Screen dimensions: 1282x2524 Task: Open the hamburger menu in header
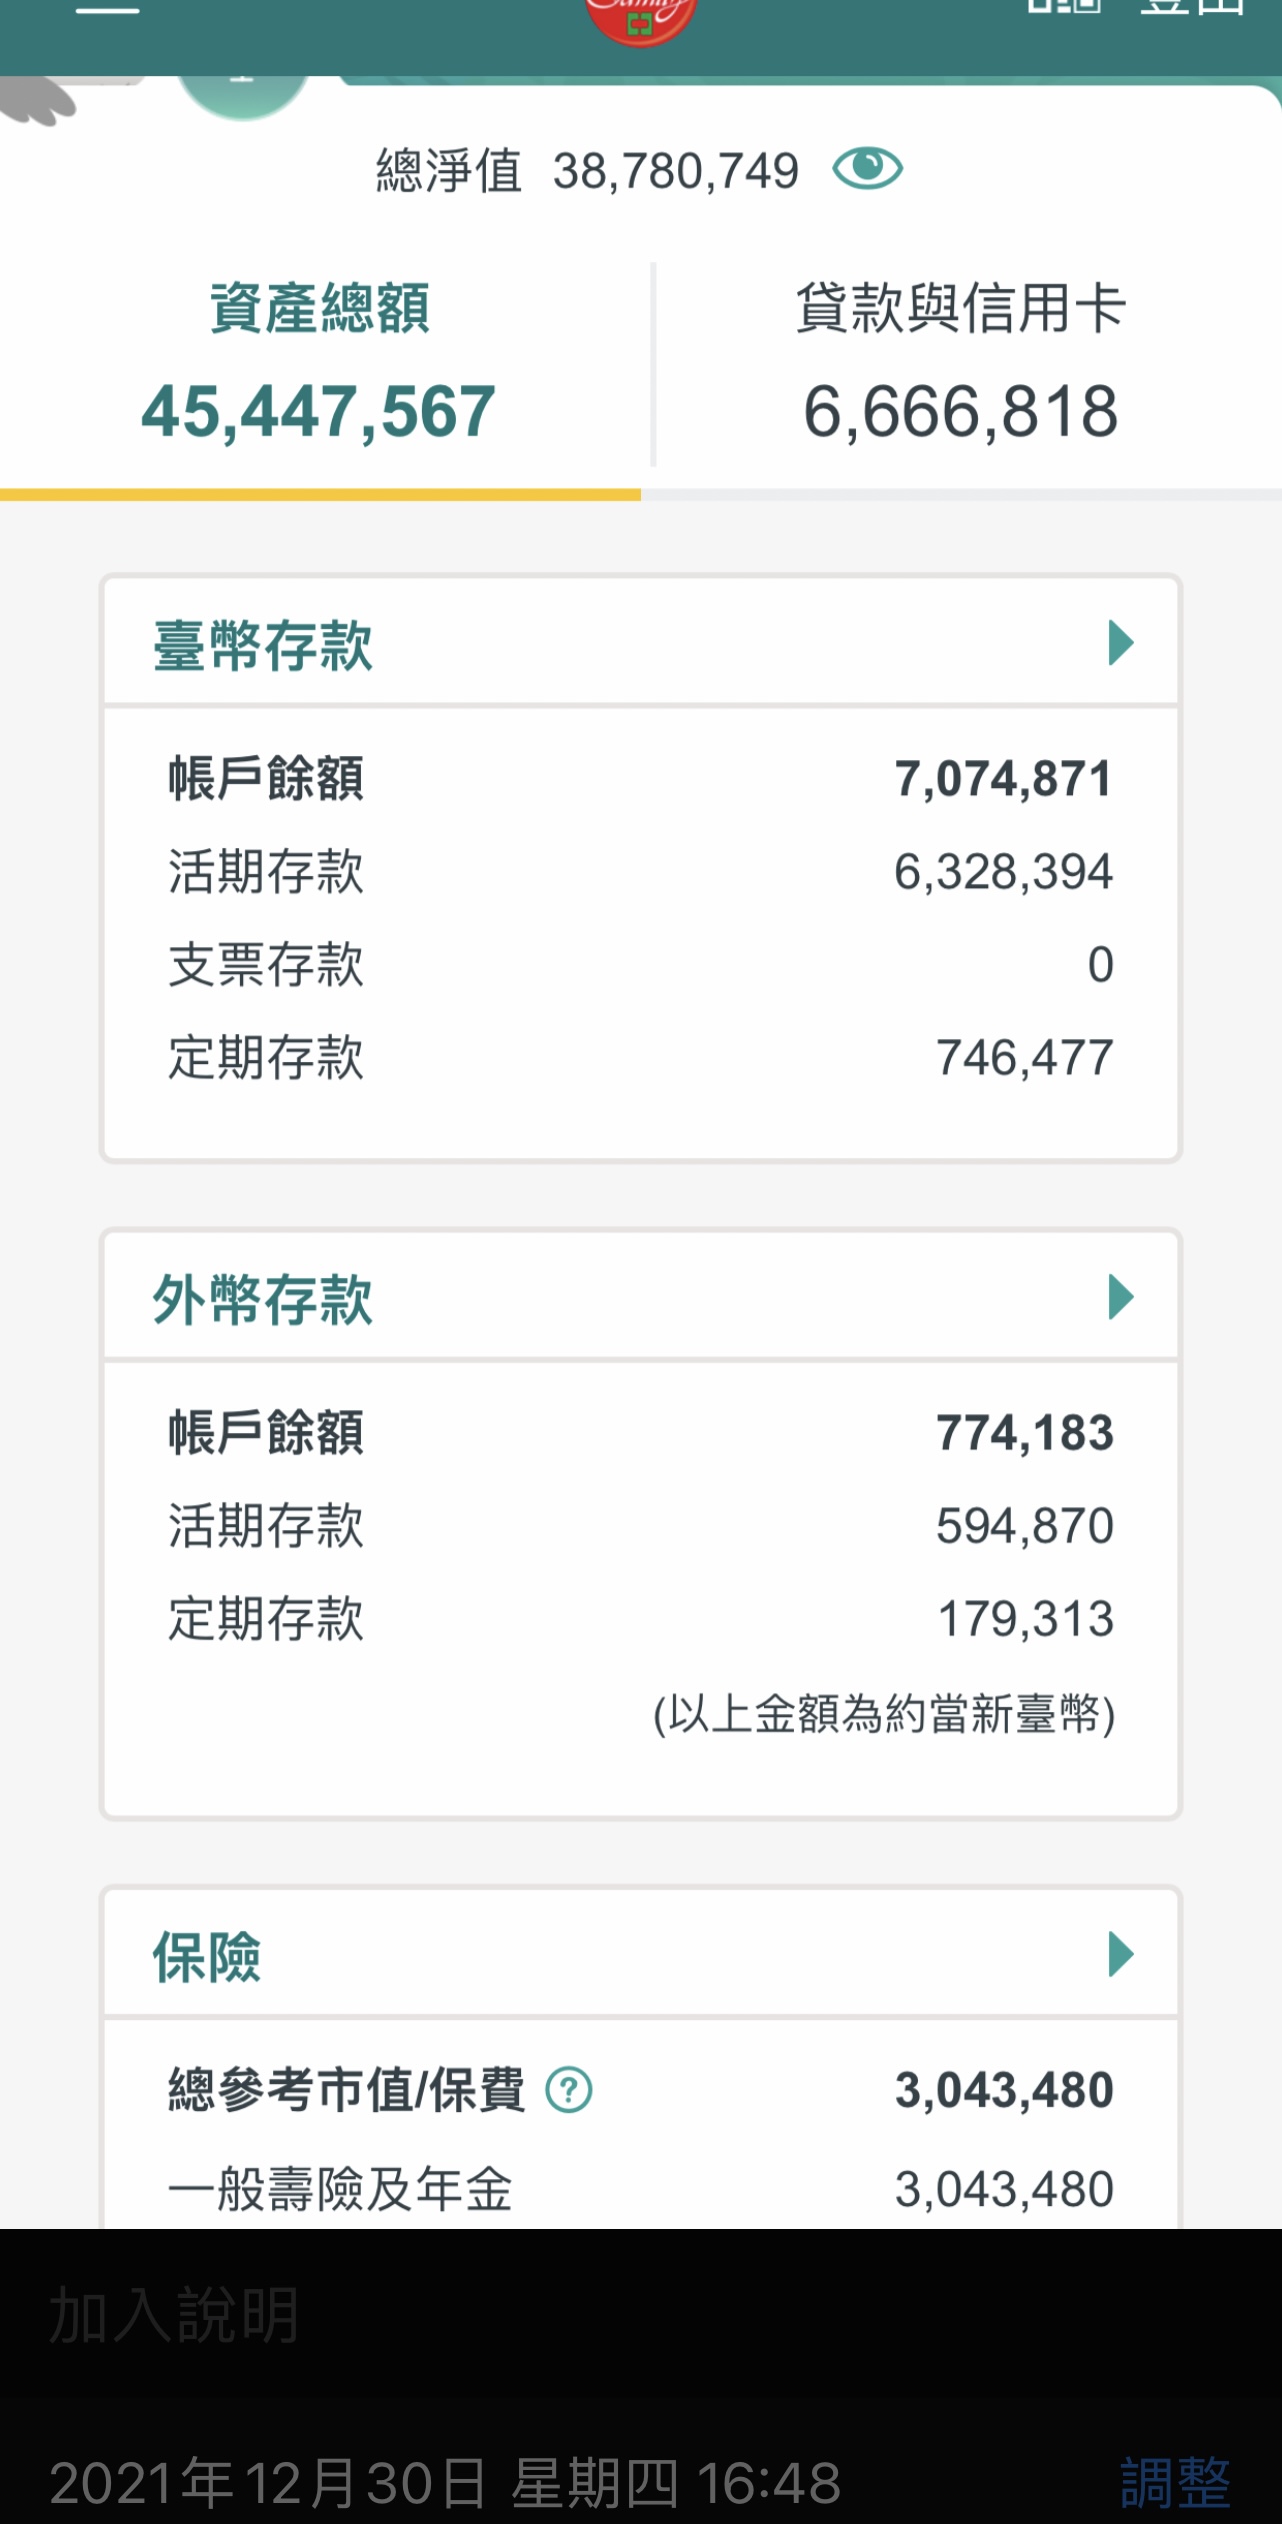coord(108,8)
